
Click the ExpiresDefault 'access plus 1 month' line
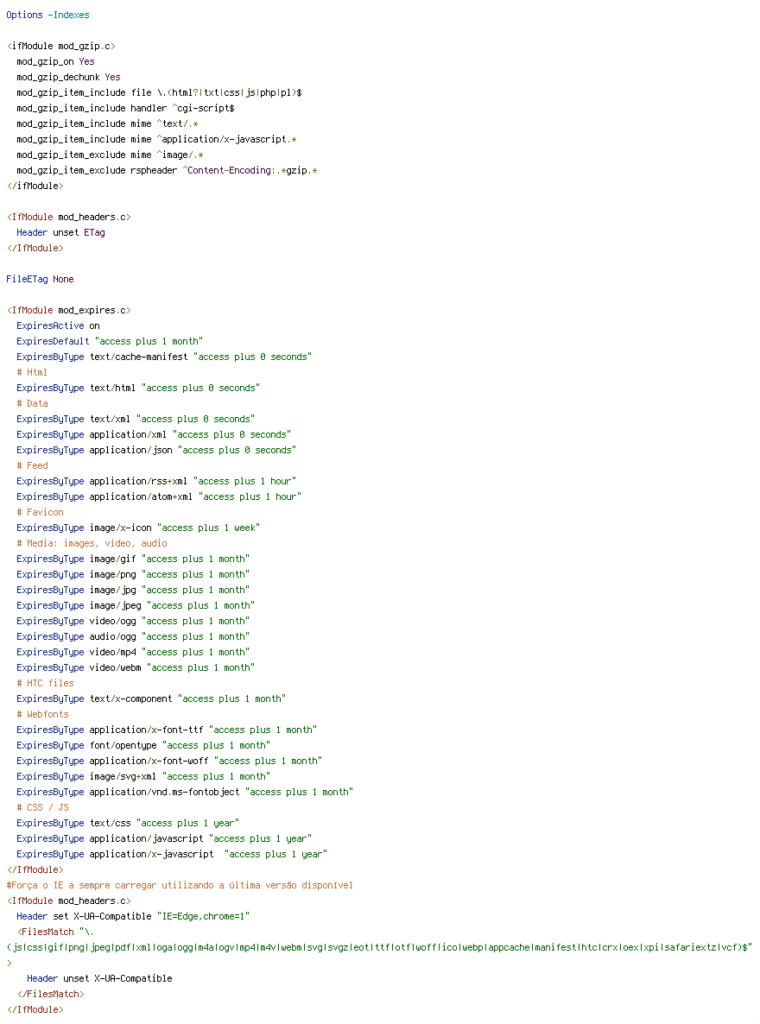coord(109,341)
